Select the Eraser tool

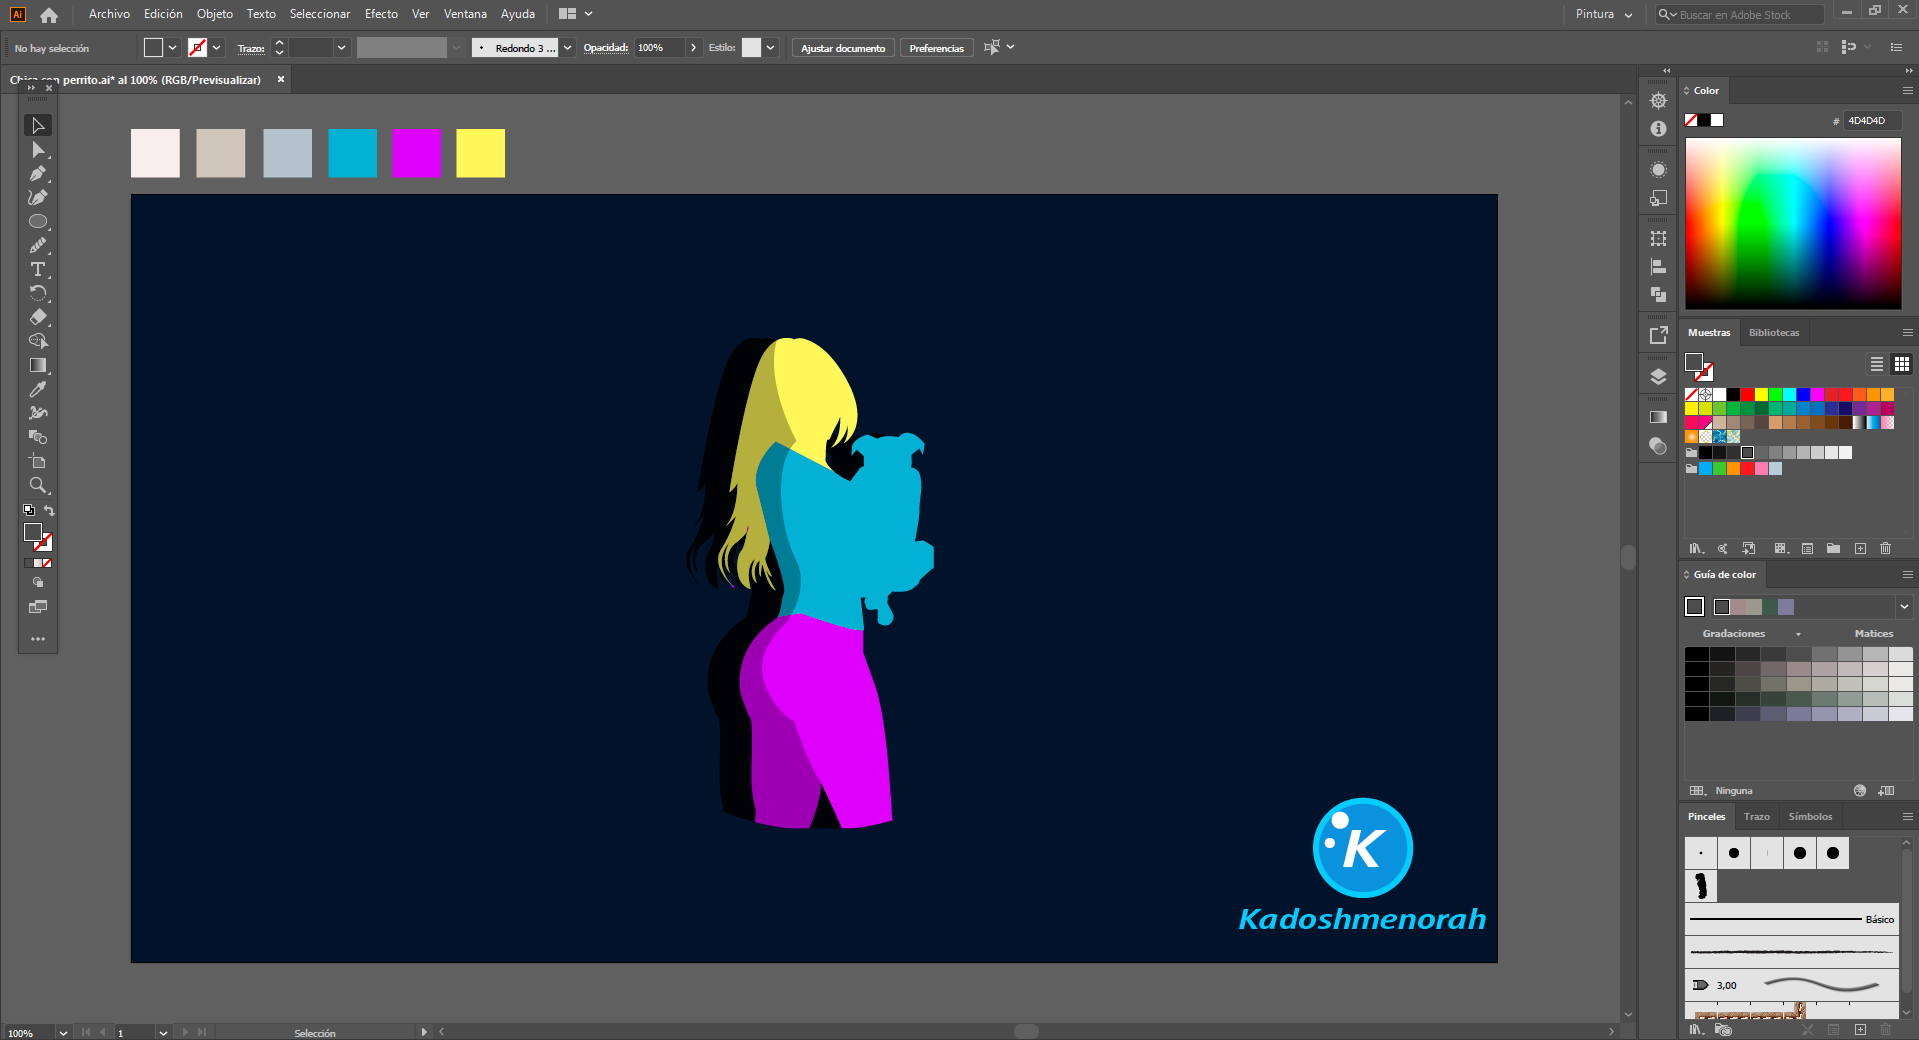pyautogui.click(x=38, y=318)
